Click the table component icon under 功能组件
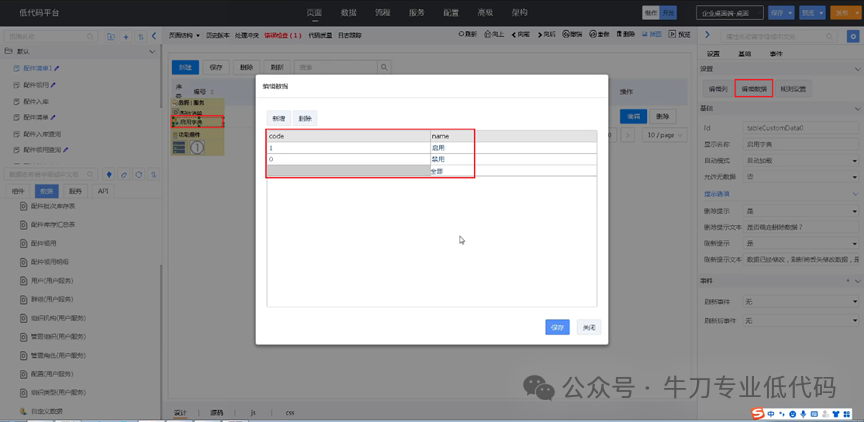This screenshot has height=422, width=864. coord(179,147)
